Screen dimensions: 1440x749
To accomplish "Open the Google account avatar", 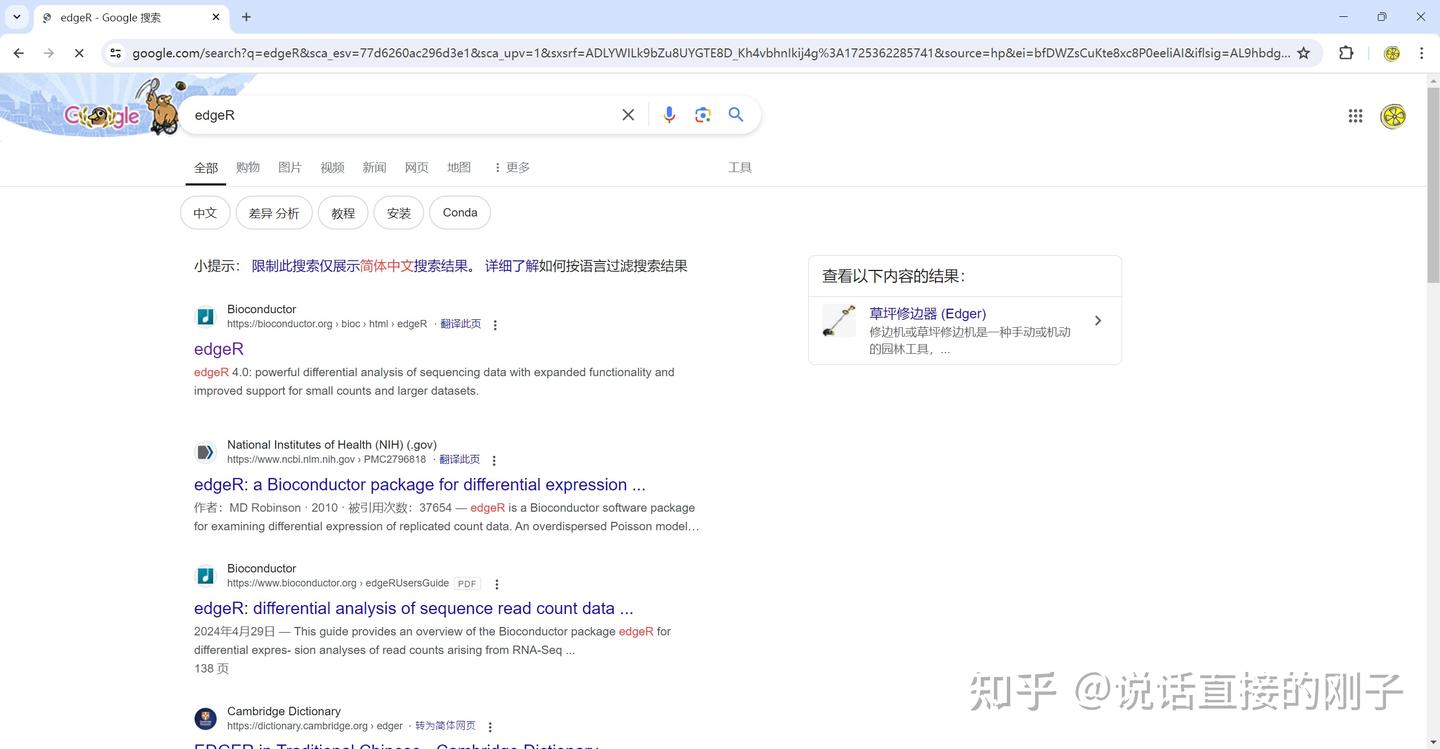I will click(x=1393, y=116).
